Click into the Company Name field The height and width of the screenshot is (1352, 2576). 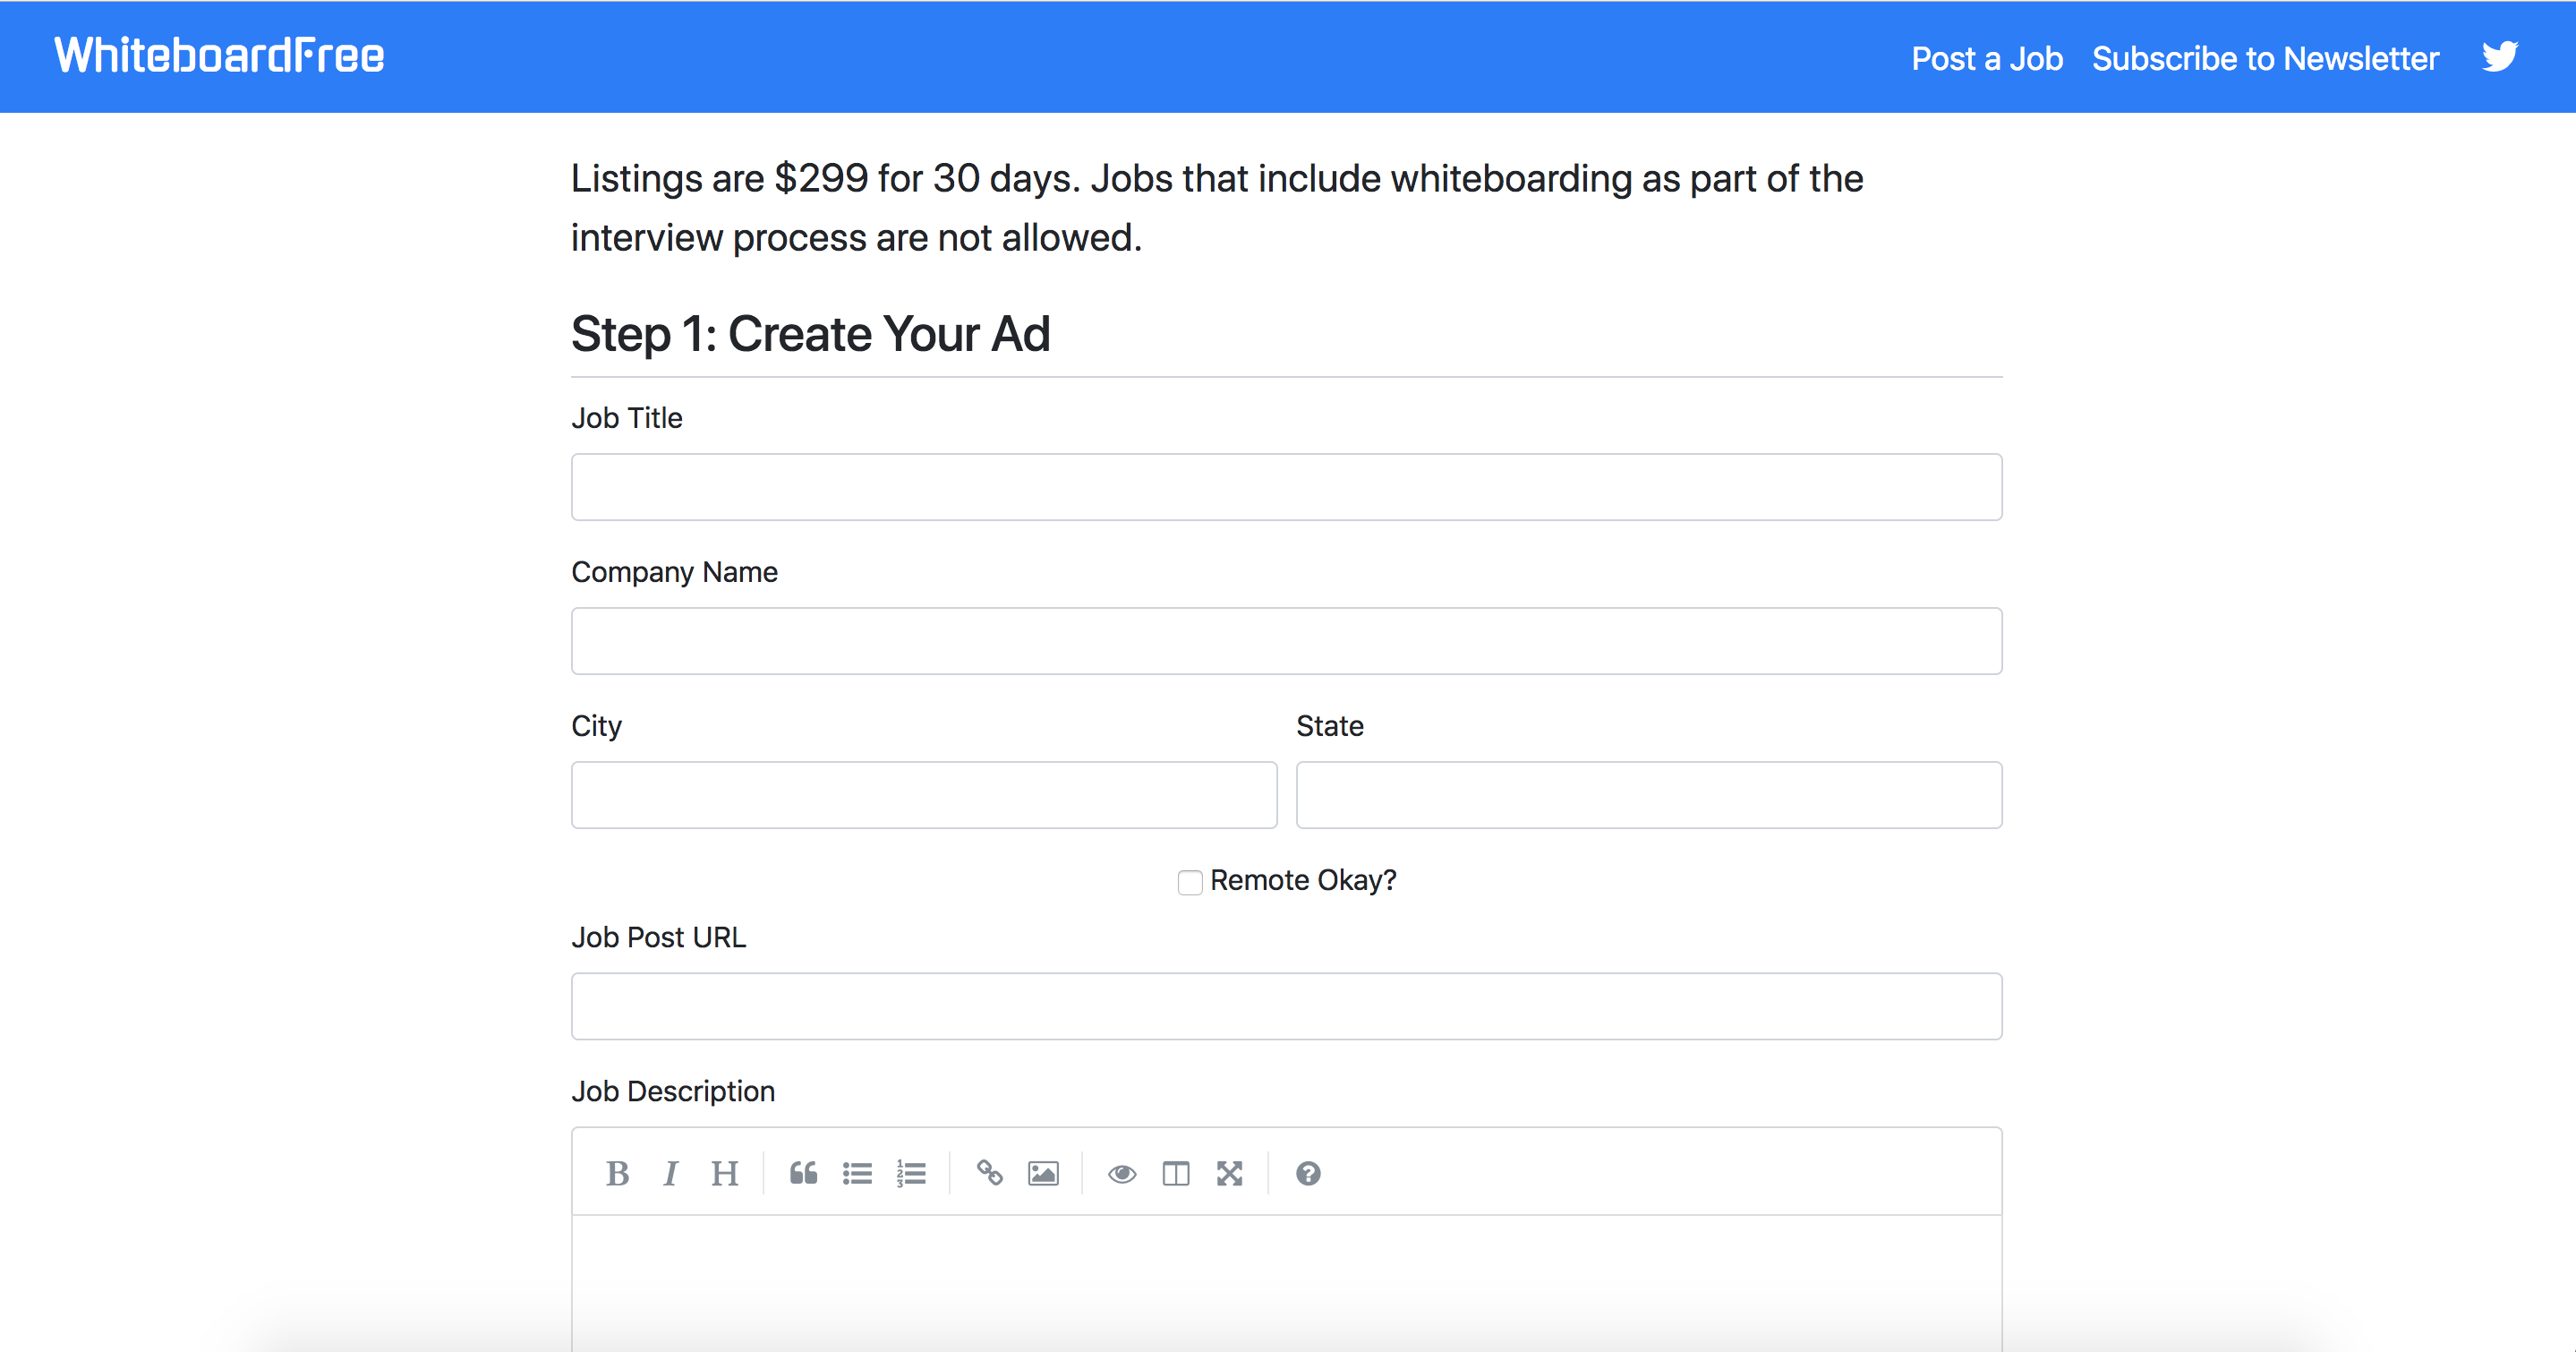(1286, 641)
